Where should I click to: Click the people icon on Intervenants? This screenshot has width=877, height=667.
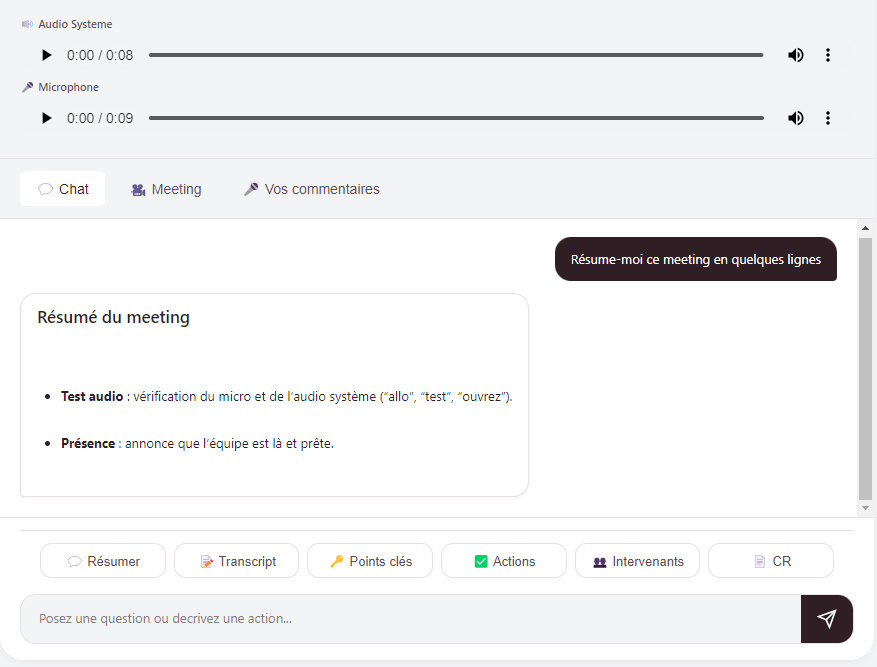click(x=603, y=560)
